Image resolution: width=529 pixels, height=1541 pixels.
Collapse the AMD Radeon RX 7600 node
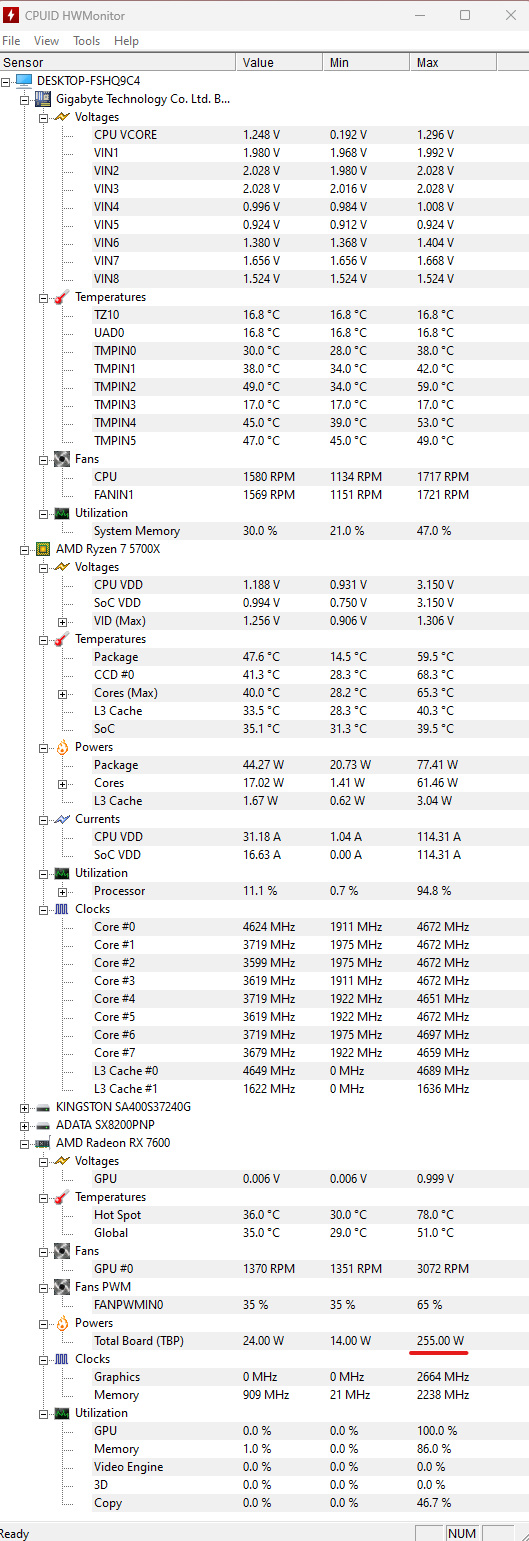click(25, 1143)
